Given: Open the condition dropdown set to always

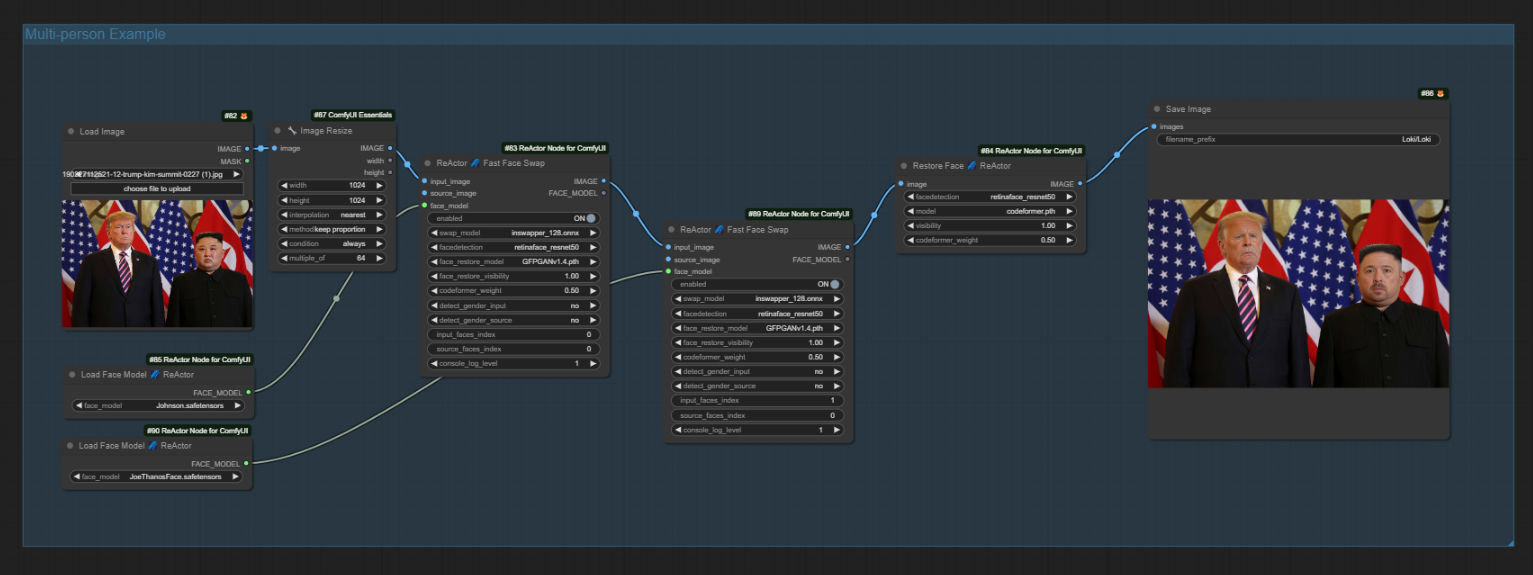Looking at the screenshot, I should point(333,243).
